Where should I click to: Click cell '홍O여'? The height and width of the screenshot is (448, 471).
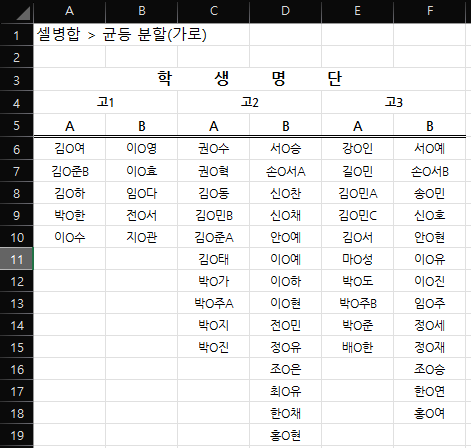430,413
